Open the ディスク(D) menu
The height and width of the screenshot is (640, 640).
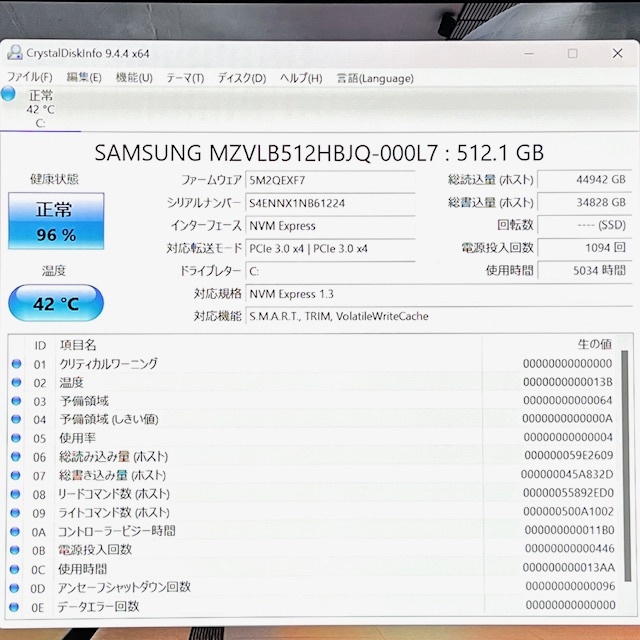(242, 78)
